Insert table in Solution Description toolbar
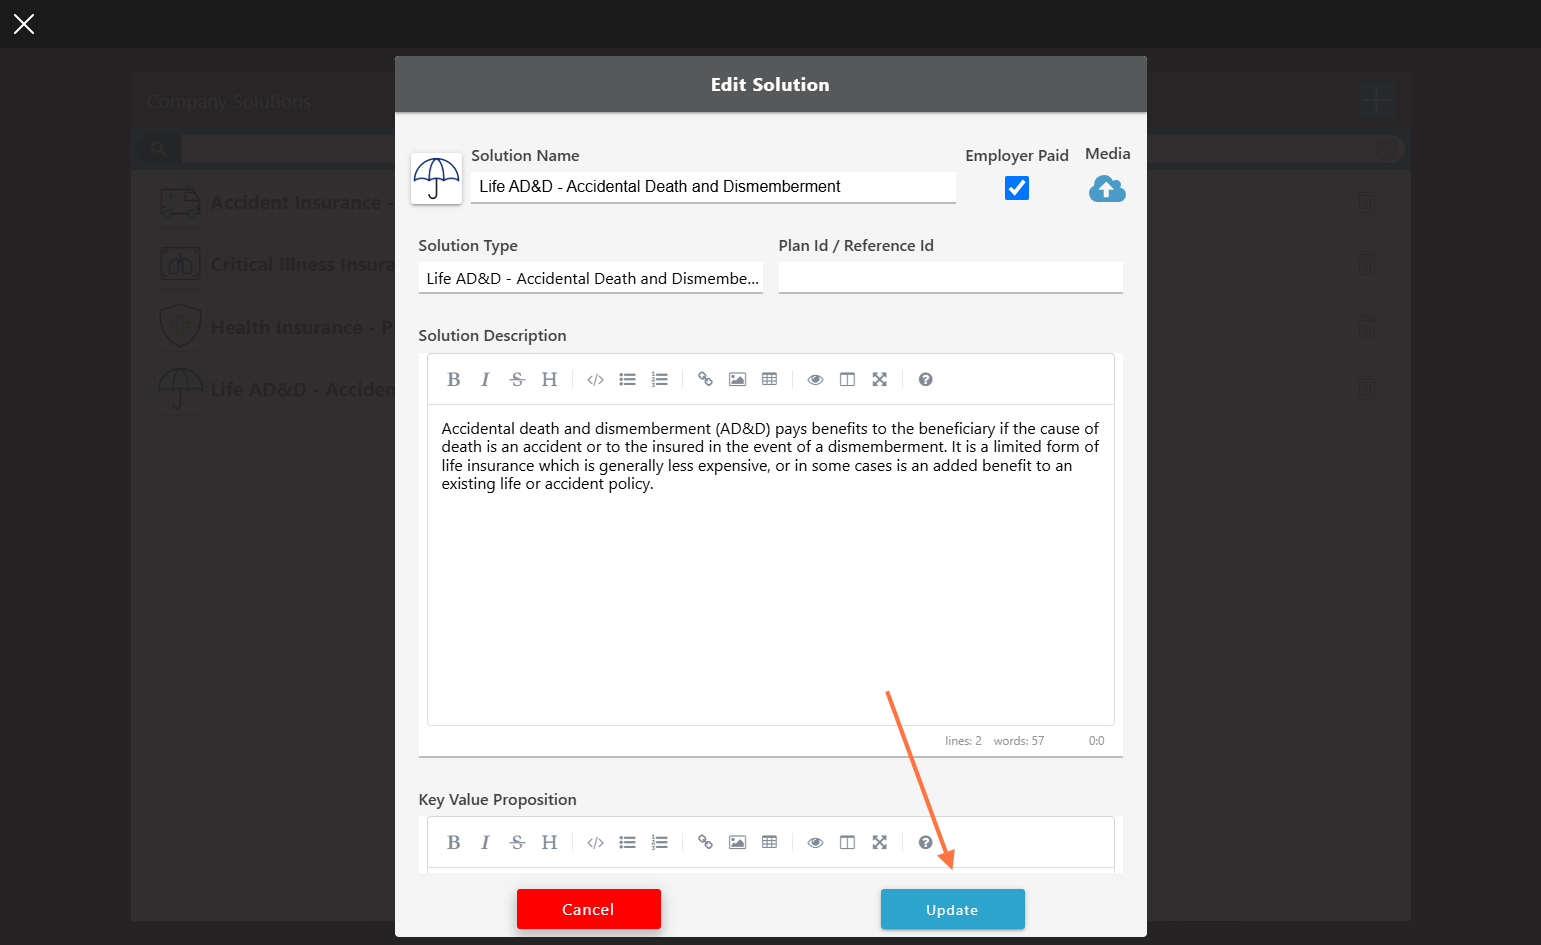The height and width of the screenshot is (945, 1541). click(769, 379)
